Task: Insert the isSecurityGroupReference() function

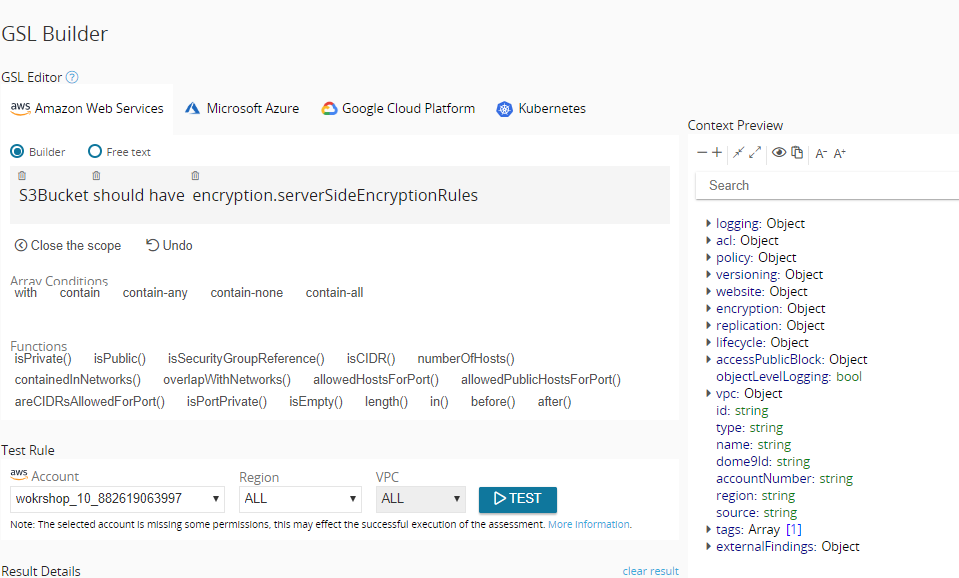Action: (x=246, y=359)
